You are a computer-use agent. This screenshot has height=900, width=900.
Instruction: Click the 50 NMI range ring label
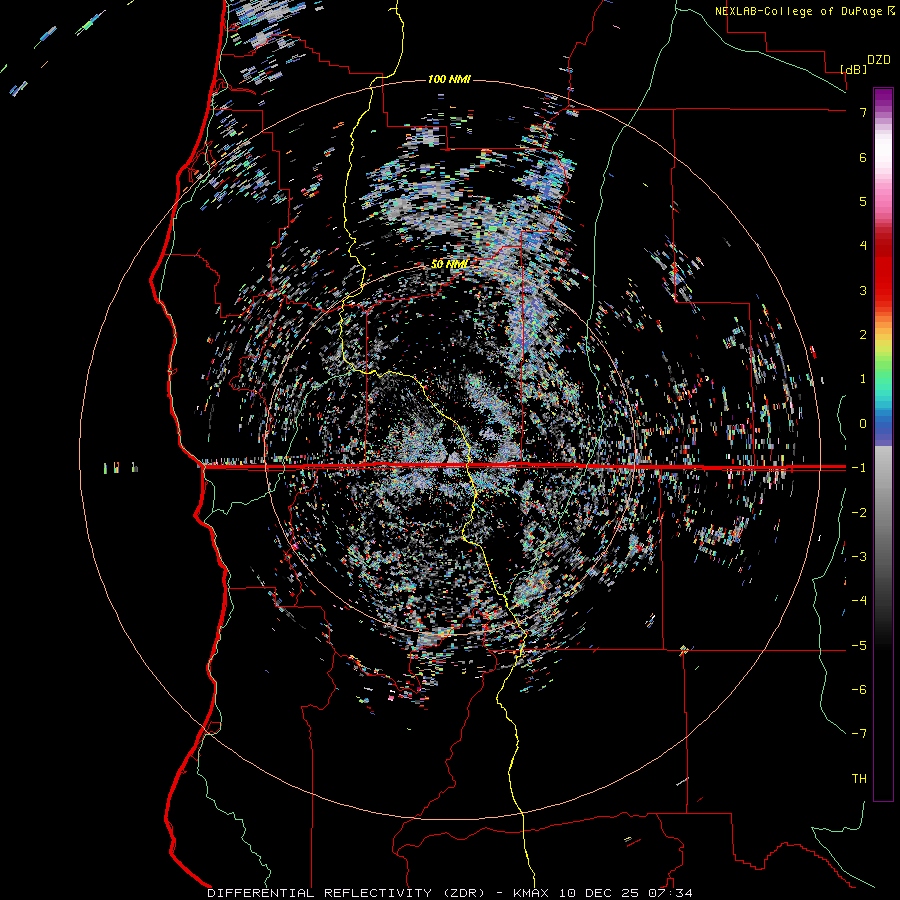[x=449, y=264]
